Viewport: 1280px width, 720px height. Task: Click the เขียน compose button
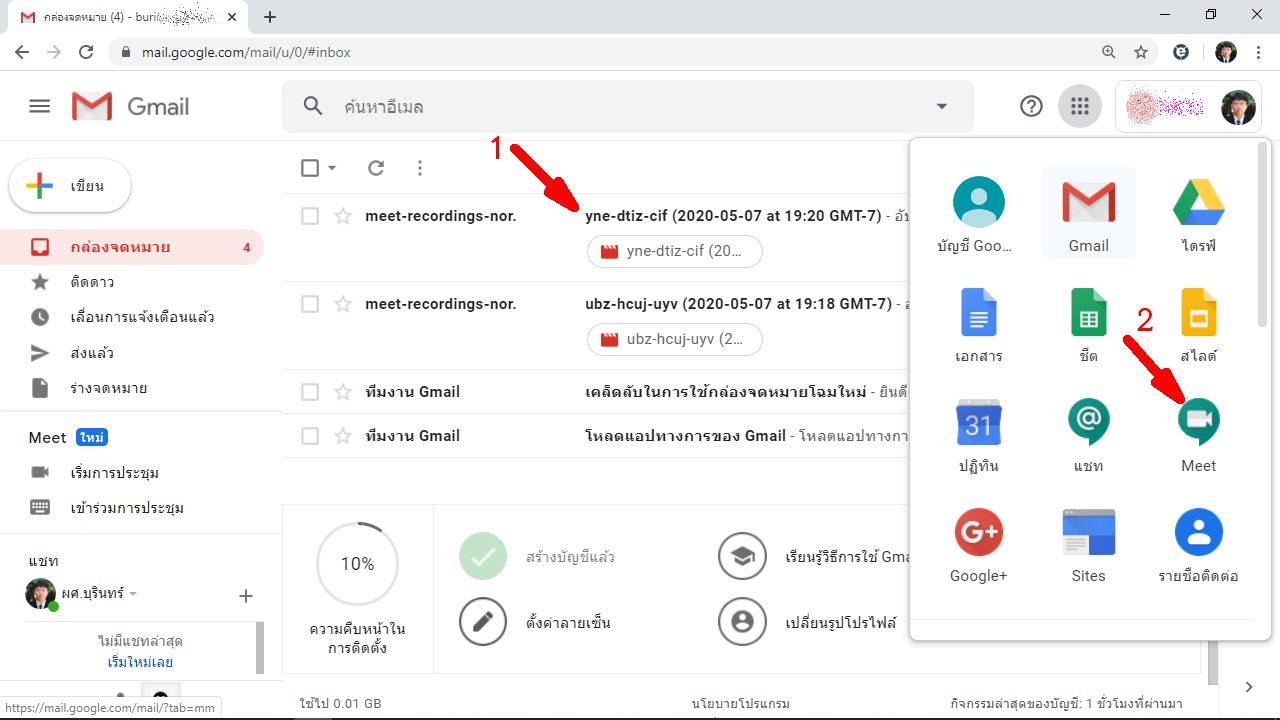[x=70, y=186]
